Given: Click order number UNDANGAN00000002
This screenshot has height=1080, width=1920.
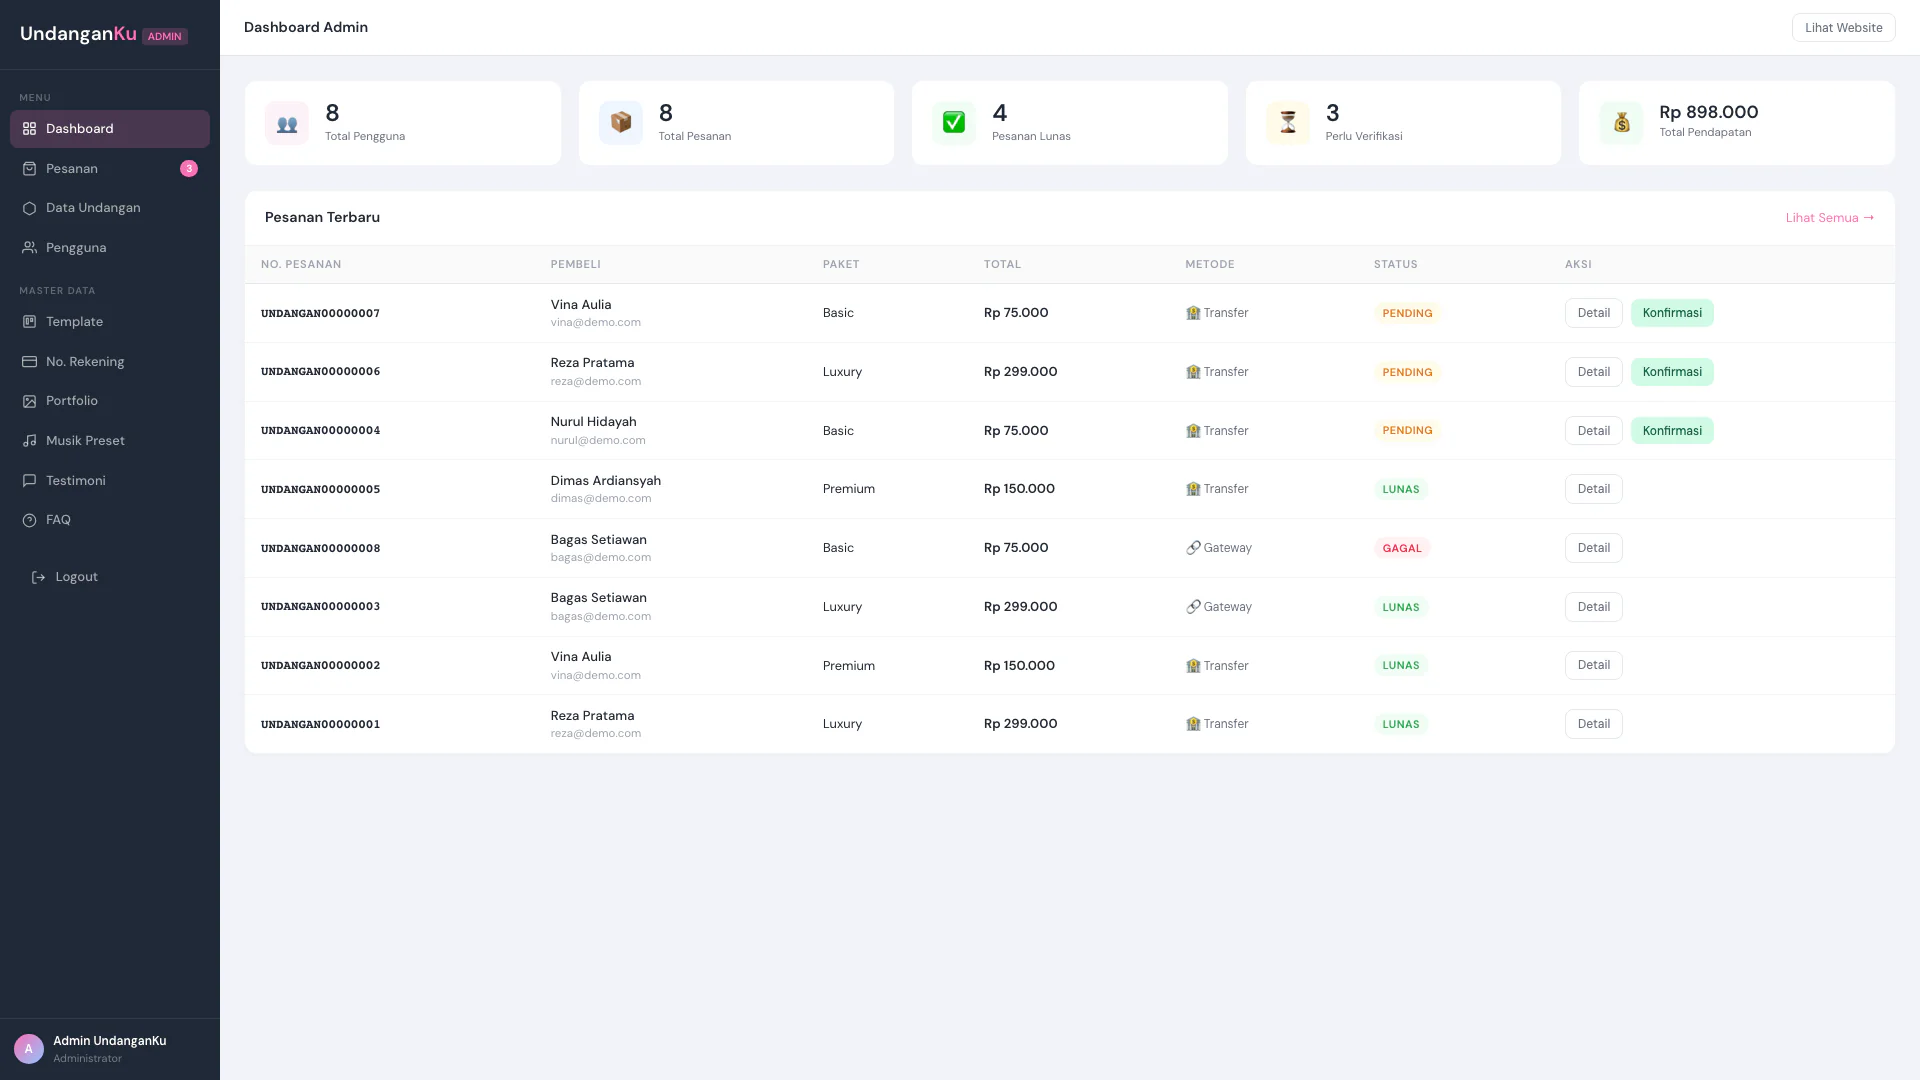Looking at the screenshot, I should 320,666.
